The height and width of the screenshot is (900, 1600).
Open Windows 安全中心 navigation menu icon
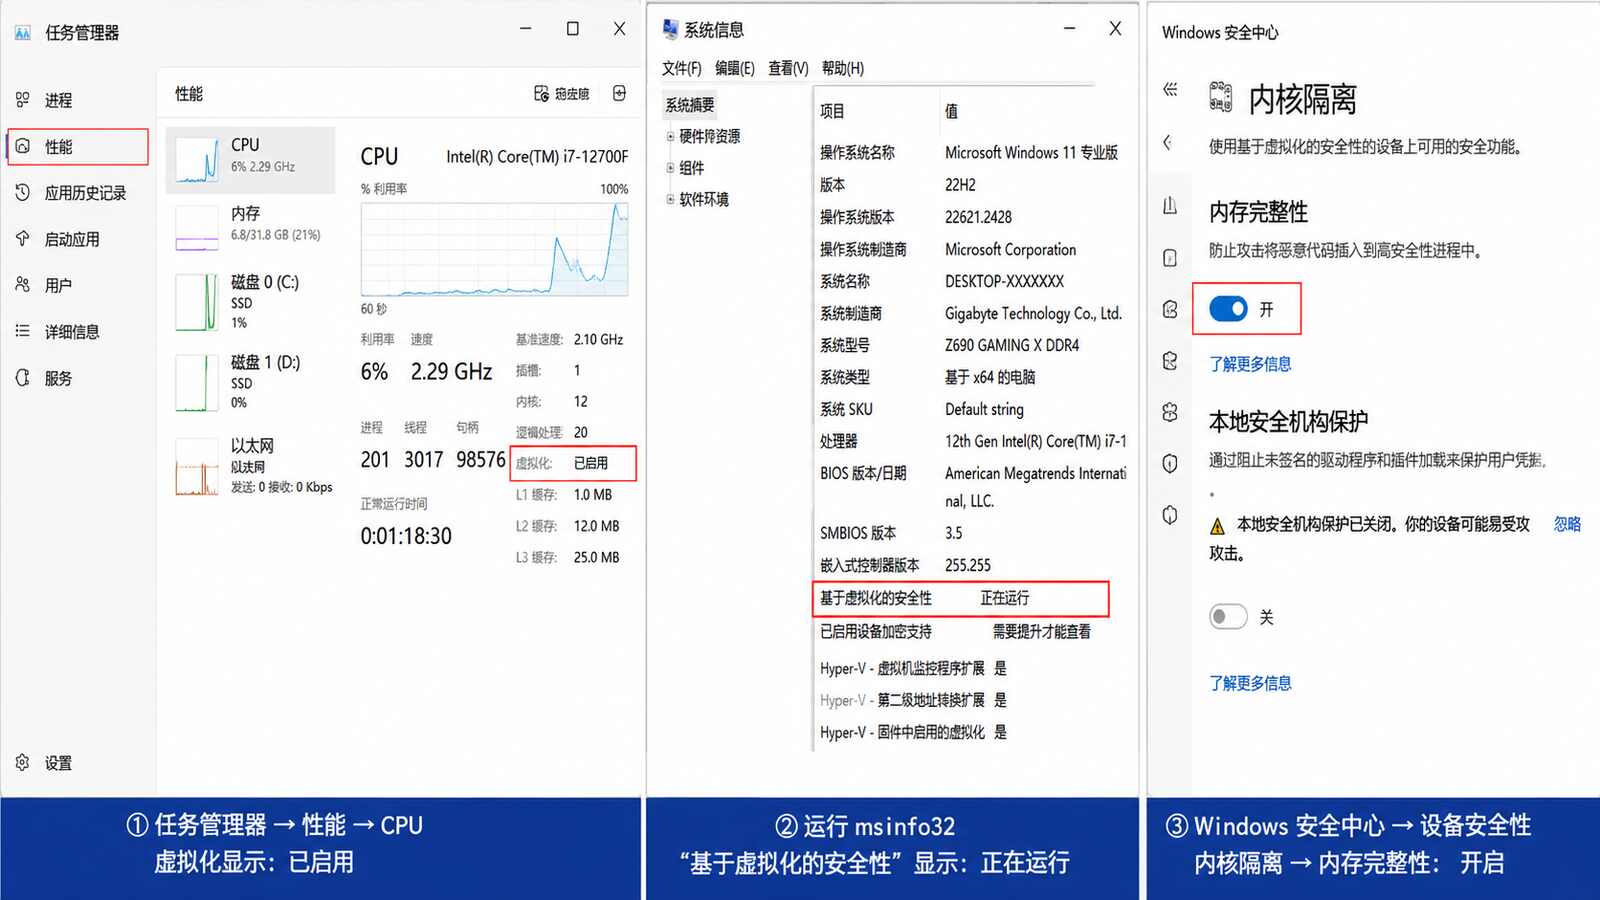click(1170, 90)
